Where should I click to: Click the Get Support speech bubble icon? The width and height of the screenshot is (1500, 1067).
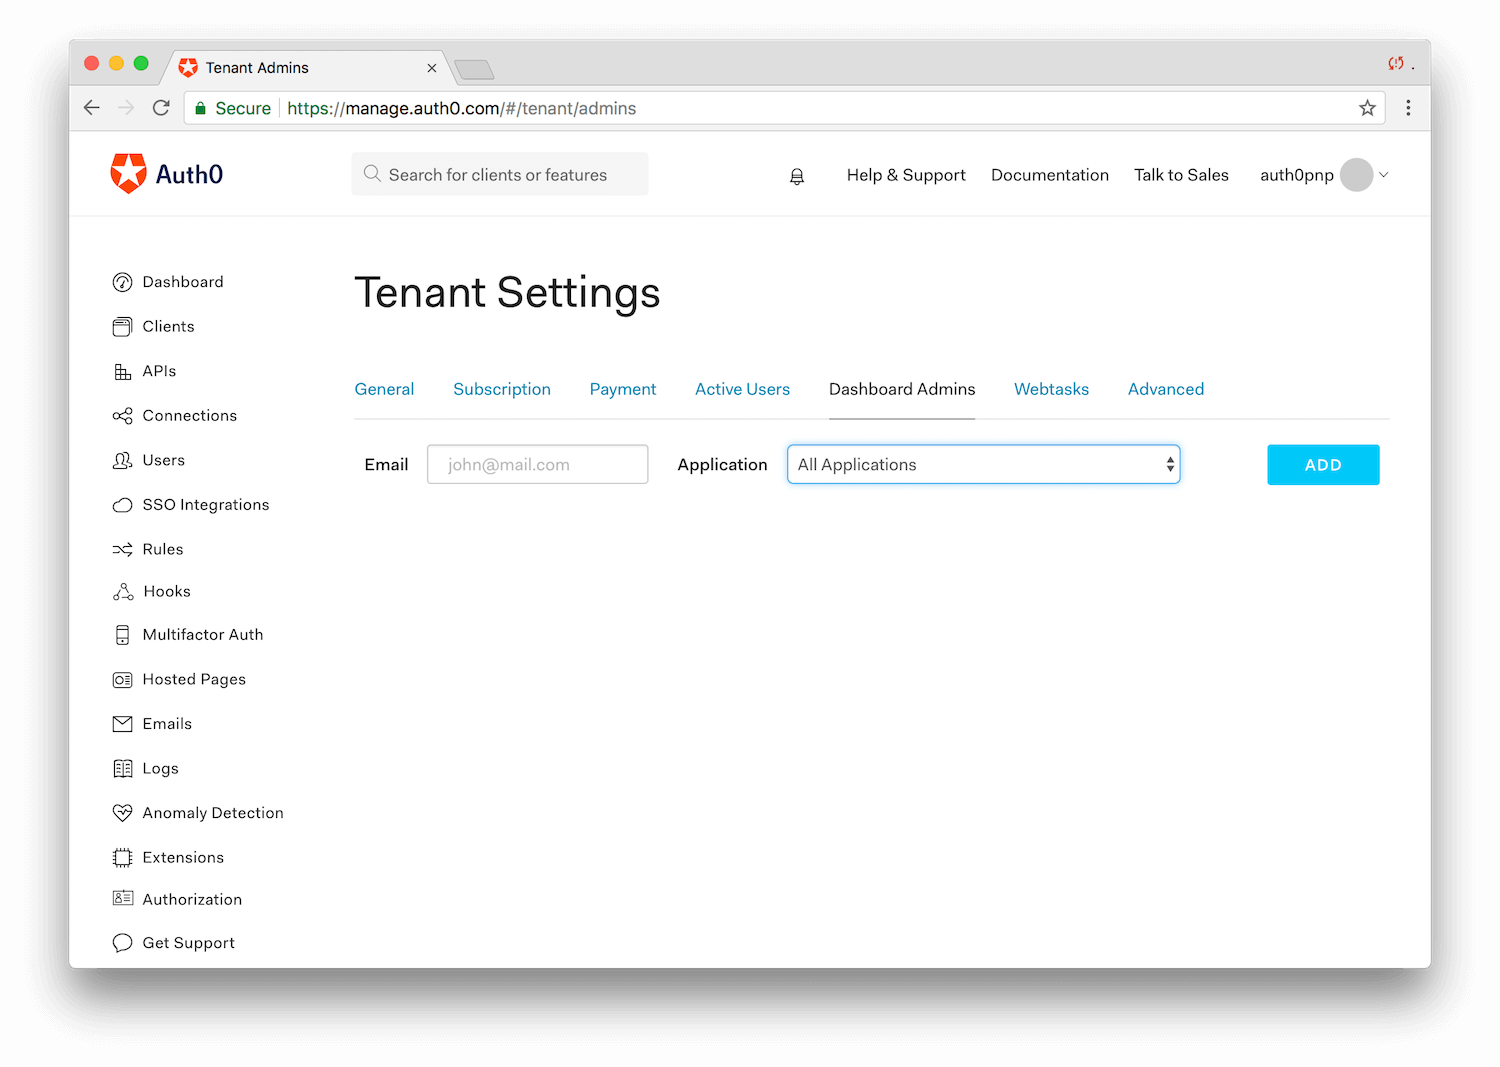pos(122,943)
